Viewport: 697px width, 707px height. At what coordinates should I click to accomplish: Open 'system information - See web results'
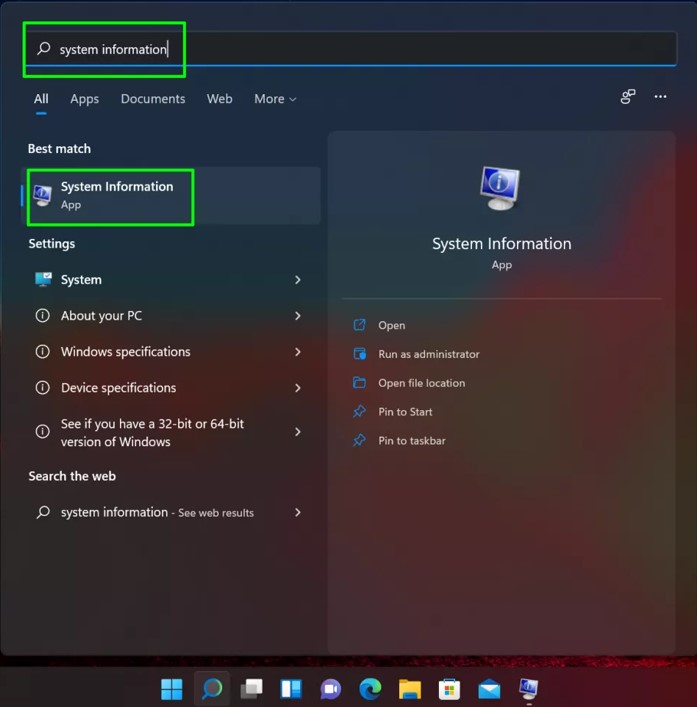tap(169, 512)
